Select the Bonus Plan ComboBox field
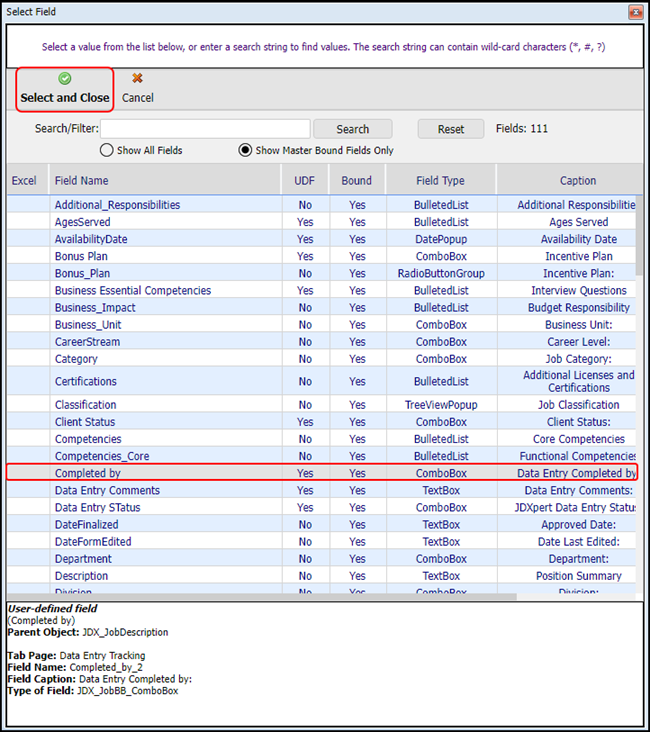 click(x=321, y=256)
